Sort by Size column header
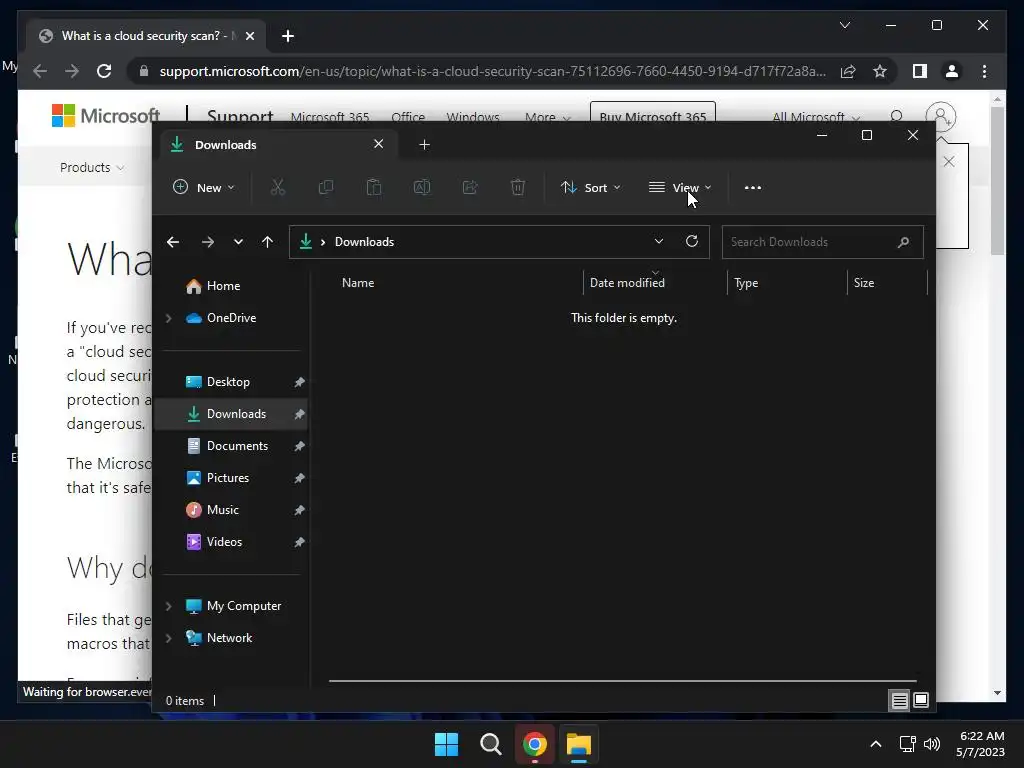The image size is (1024, 768). (887, 283)
